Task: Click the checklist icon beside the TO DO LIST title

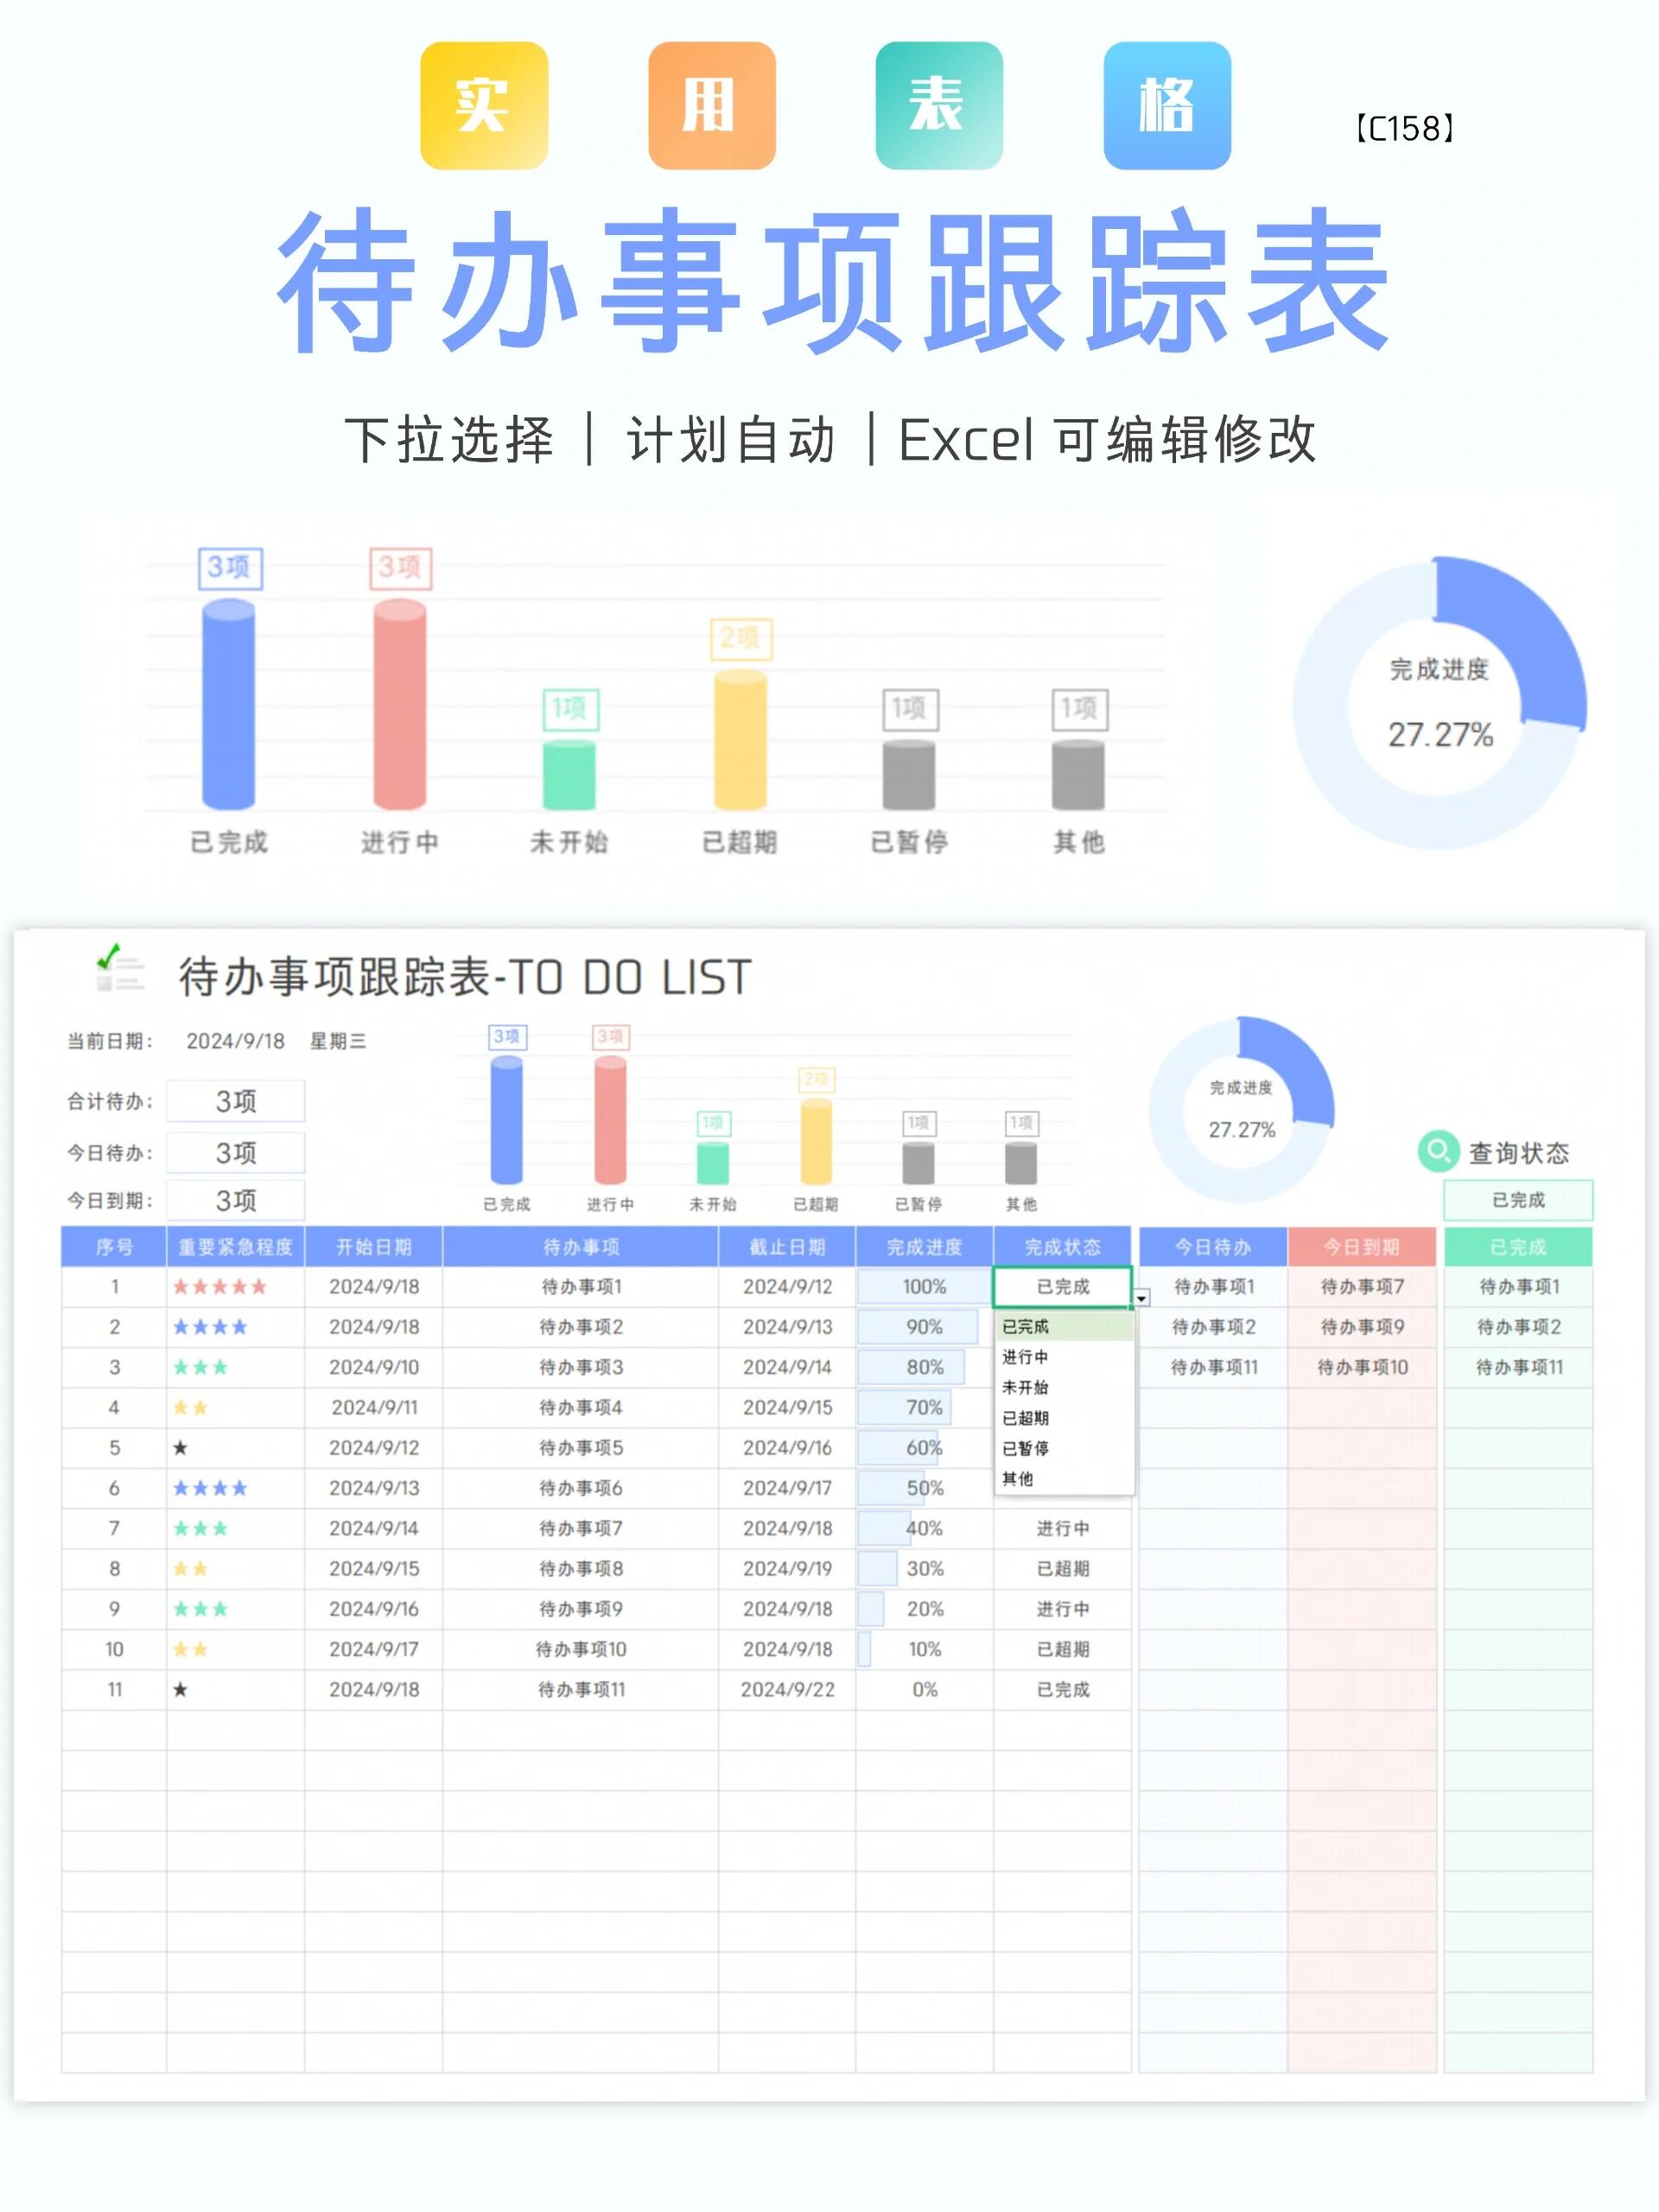Action: click(x=119, y=967)
